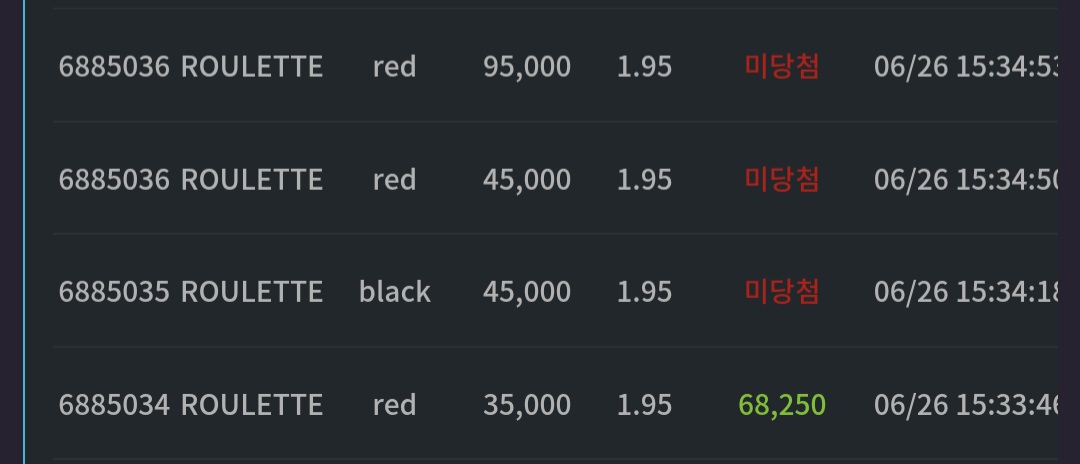Click the 95,000 bet amount
The height and width of the screenshot is (464, 1080).
pyautogui.click(x=527, y=67)
